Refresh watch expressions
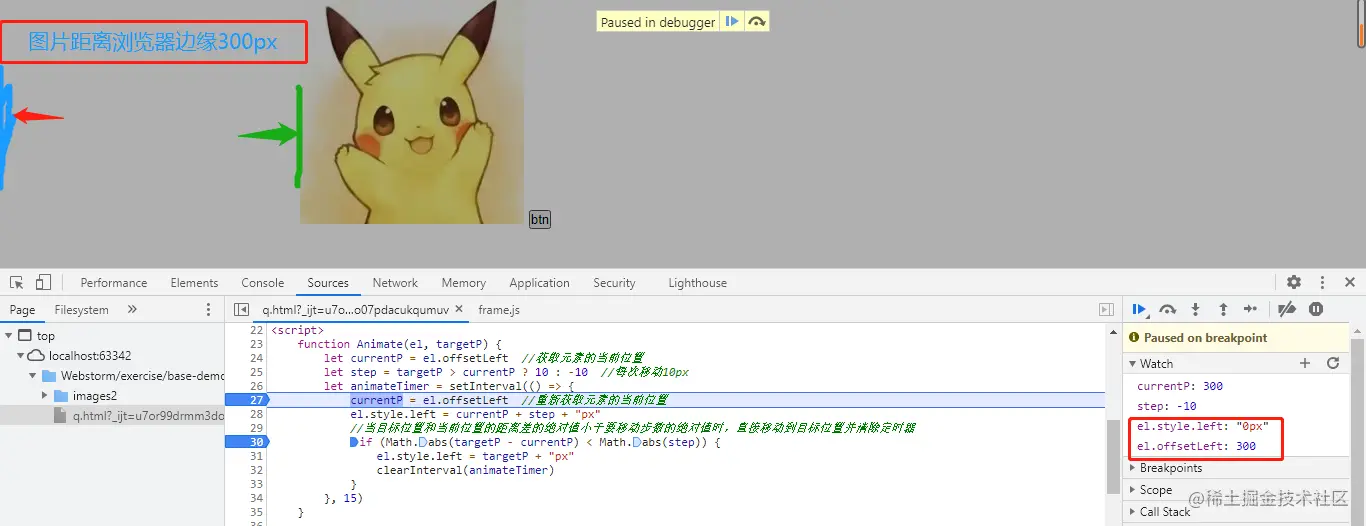Image resolution: width=1366 pixels, height=526 pixels. click(1332, 363)
